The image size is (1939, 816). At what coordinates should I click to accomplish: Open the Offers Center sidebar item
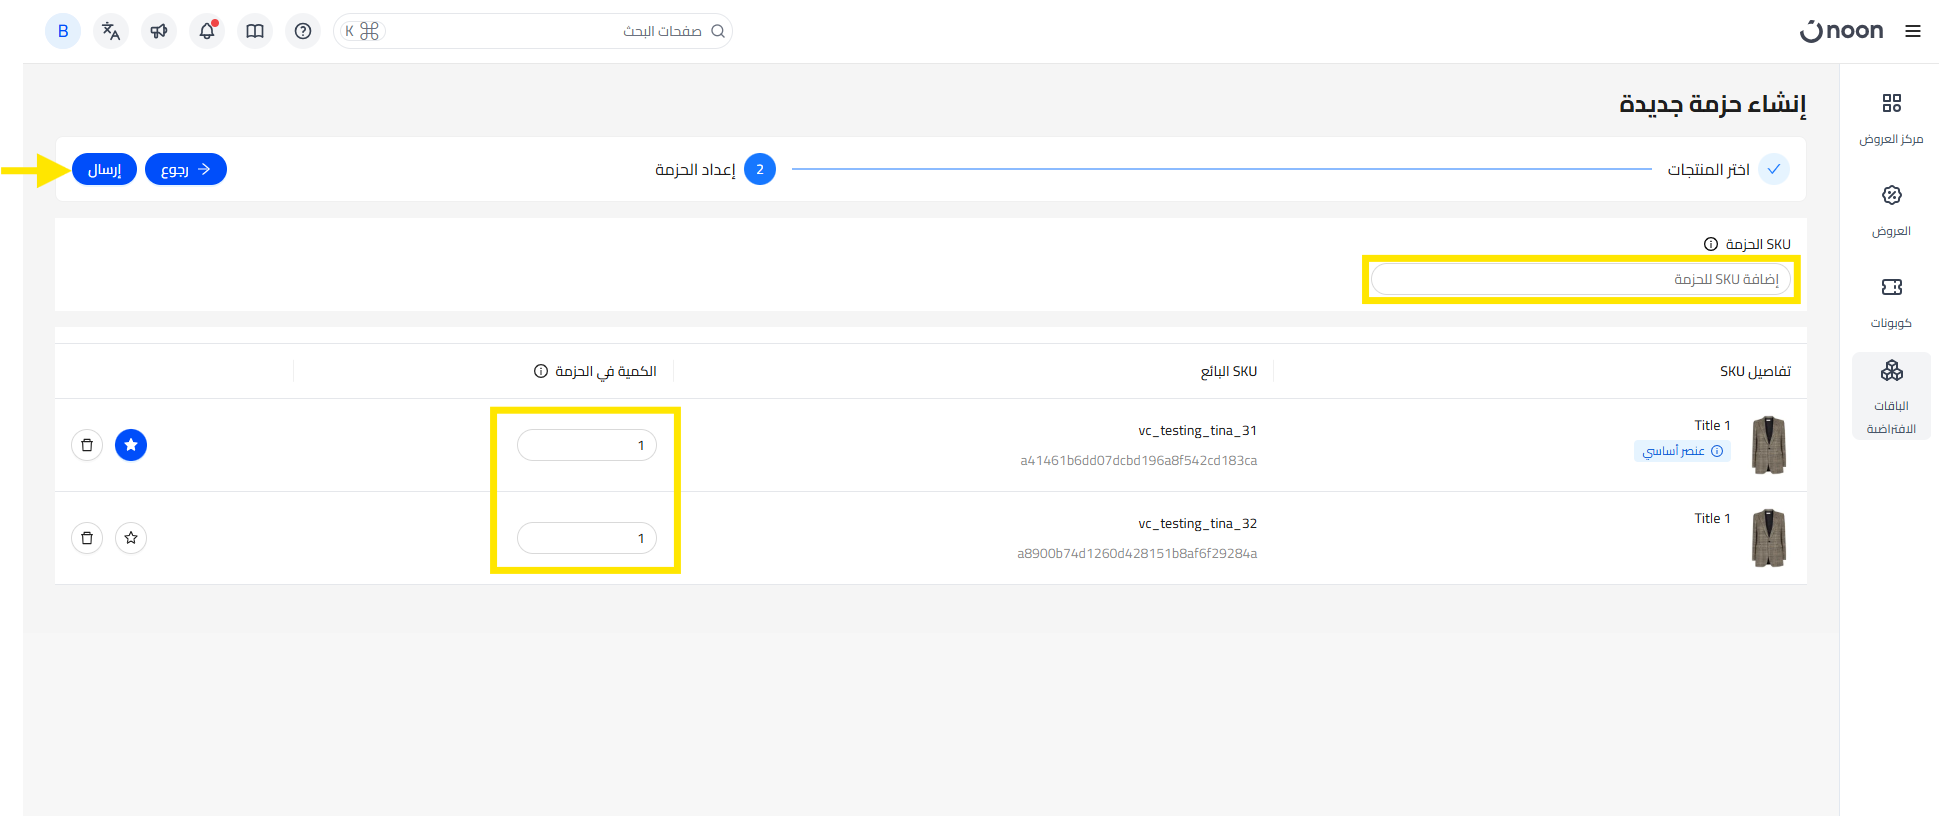click(x=1891, y=117)
